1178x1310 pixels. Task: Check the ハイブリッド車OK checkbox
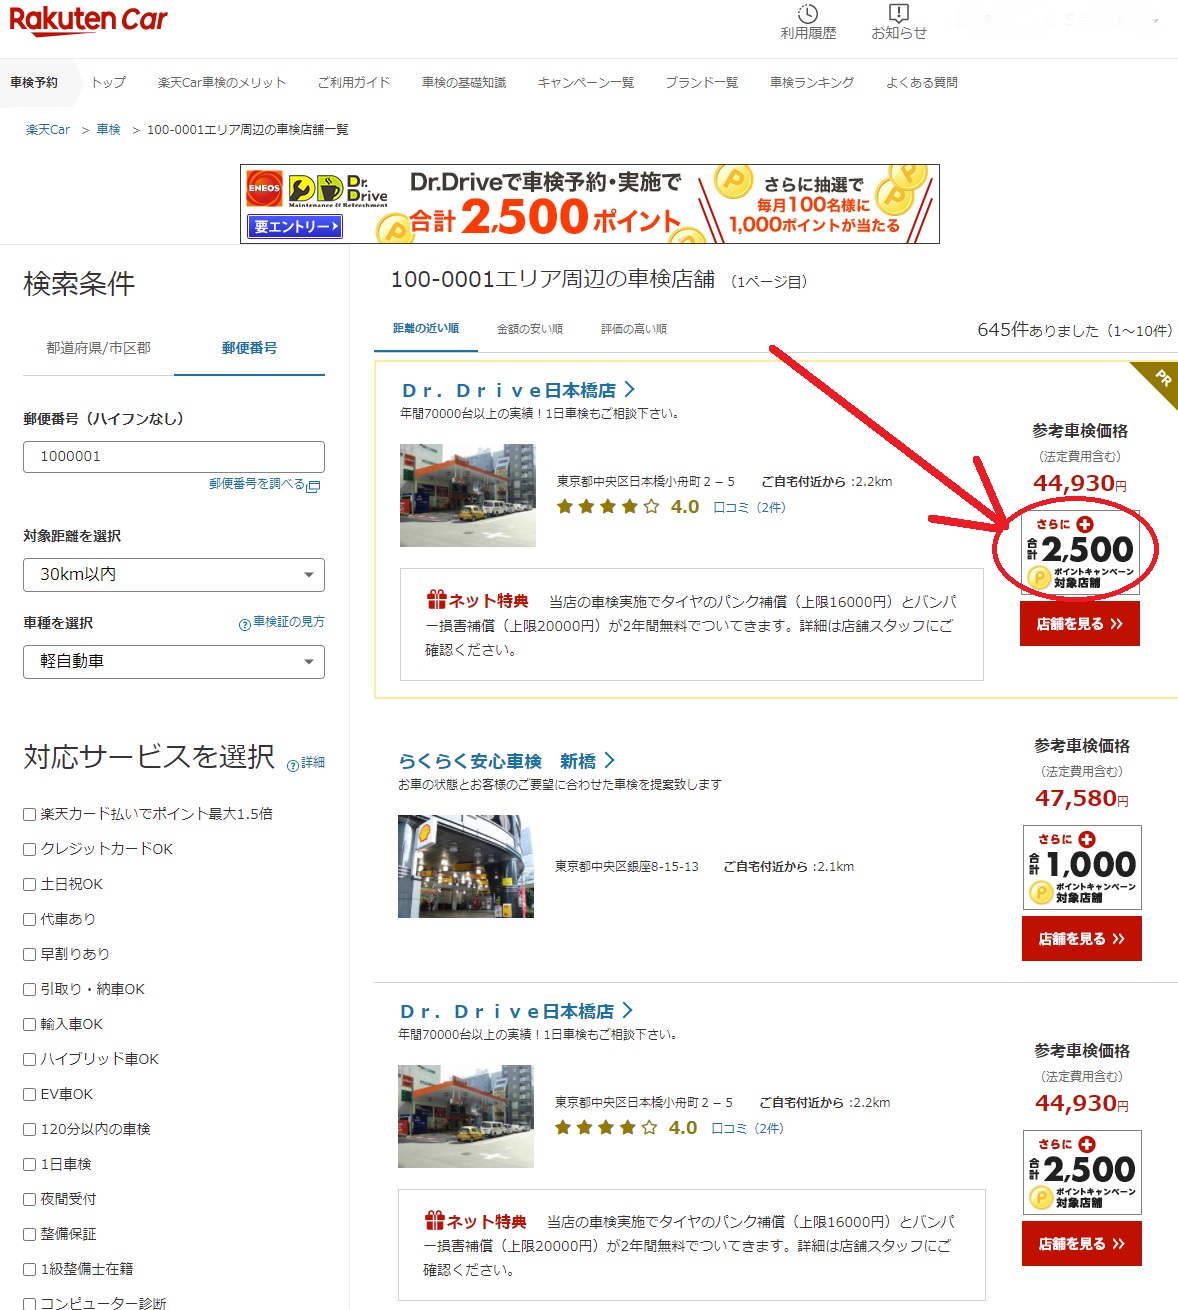click(x=30, y=1059)
